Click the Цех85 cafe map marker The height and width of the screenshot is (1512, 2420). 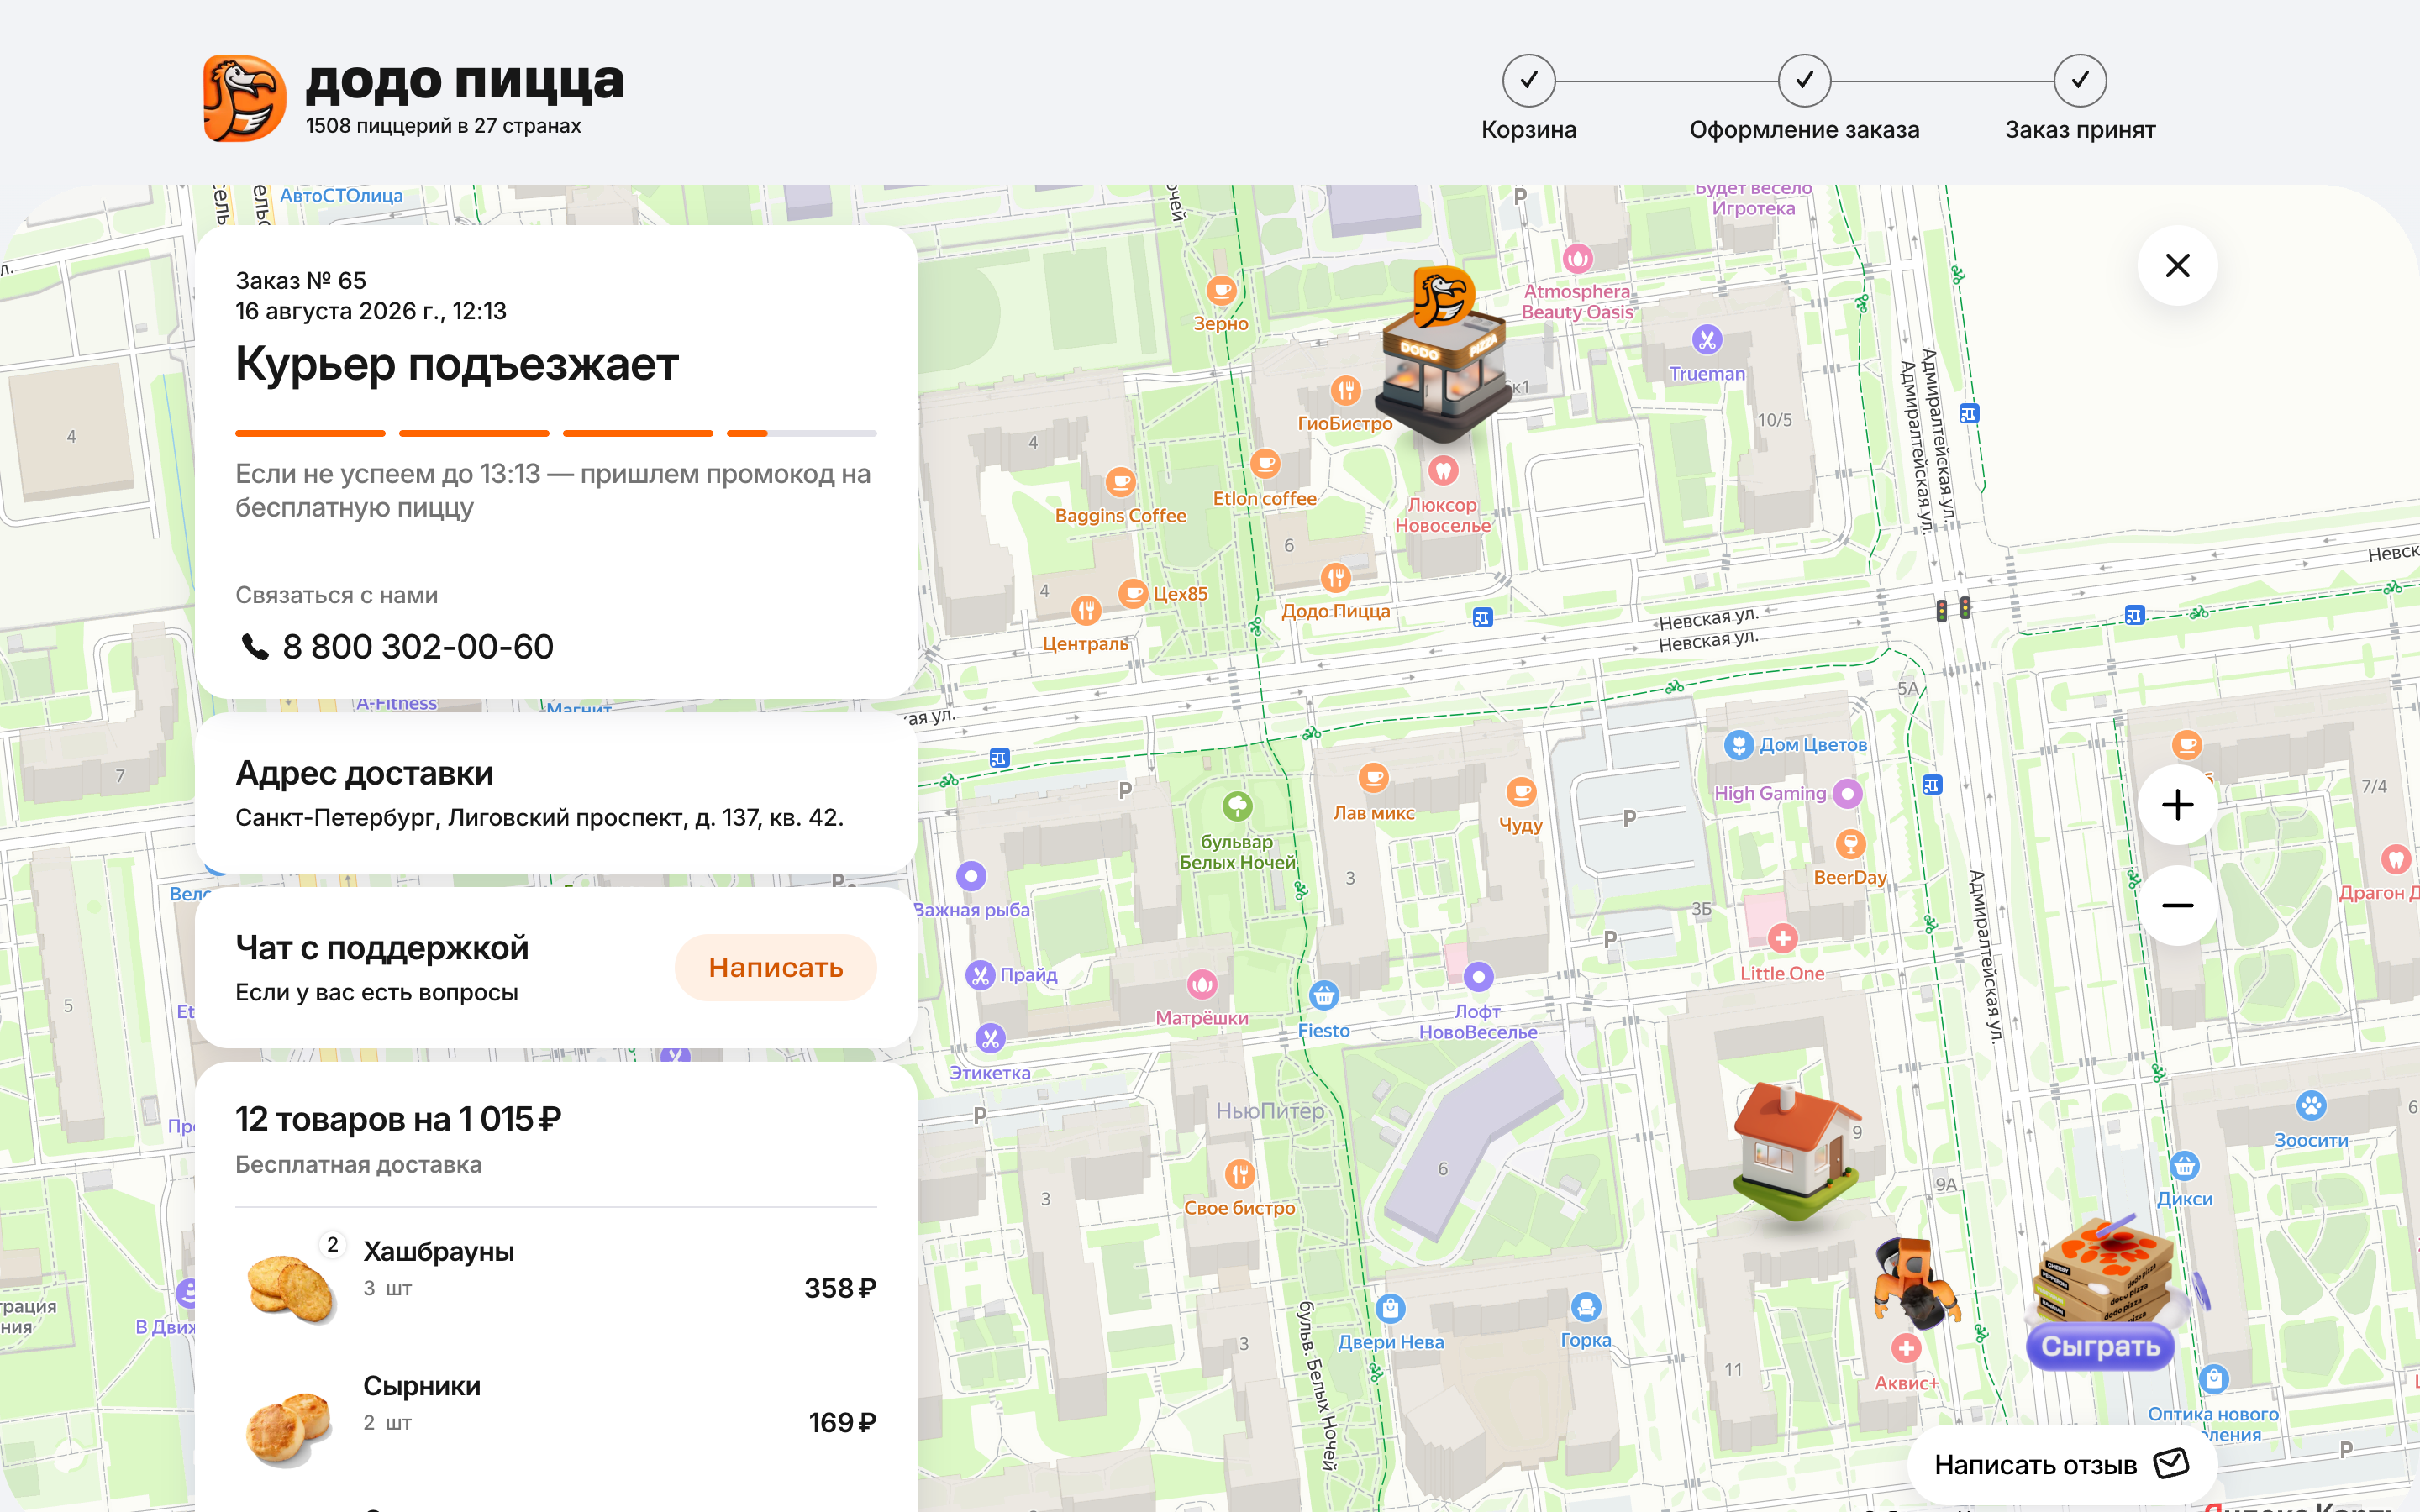click(1132, 593)
